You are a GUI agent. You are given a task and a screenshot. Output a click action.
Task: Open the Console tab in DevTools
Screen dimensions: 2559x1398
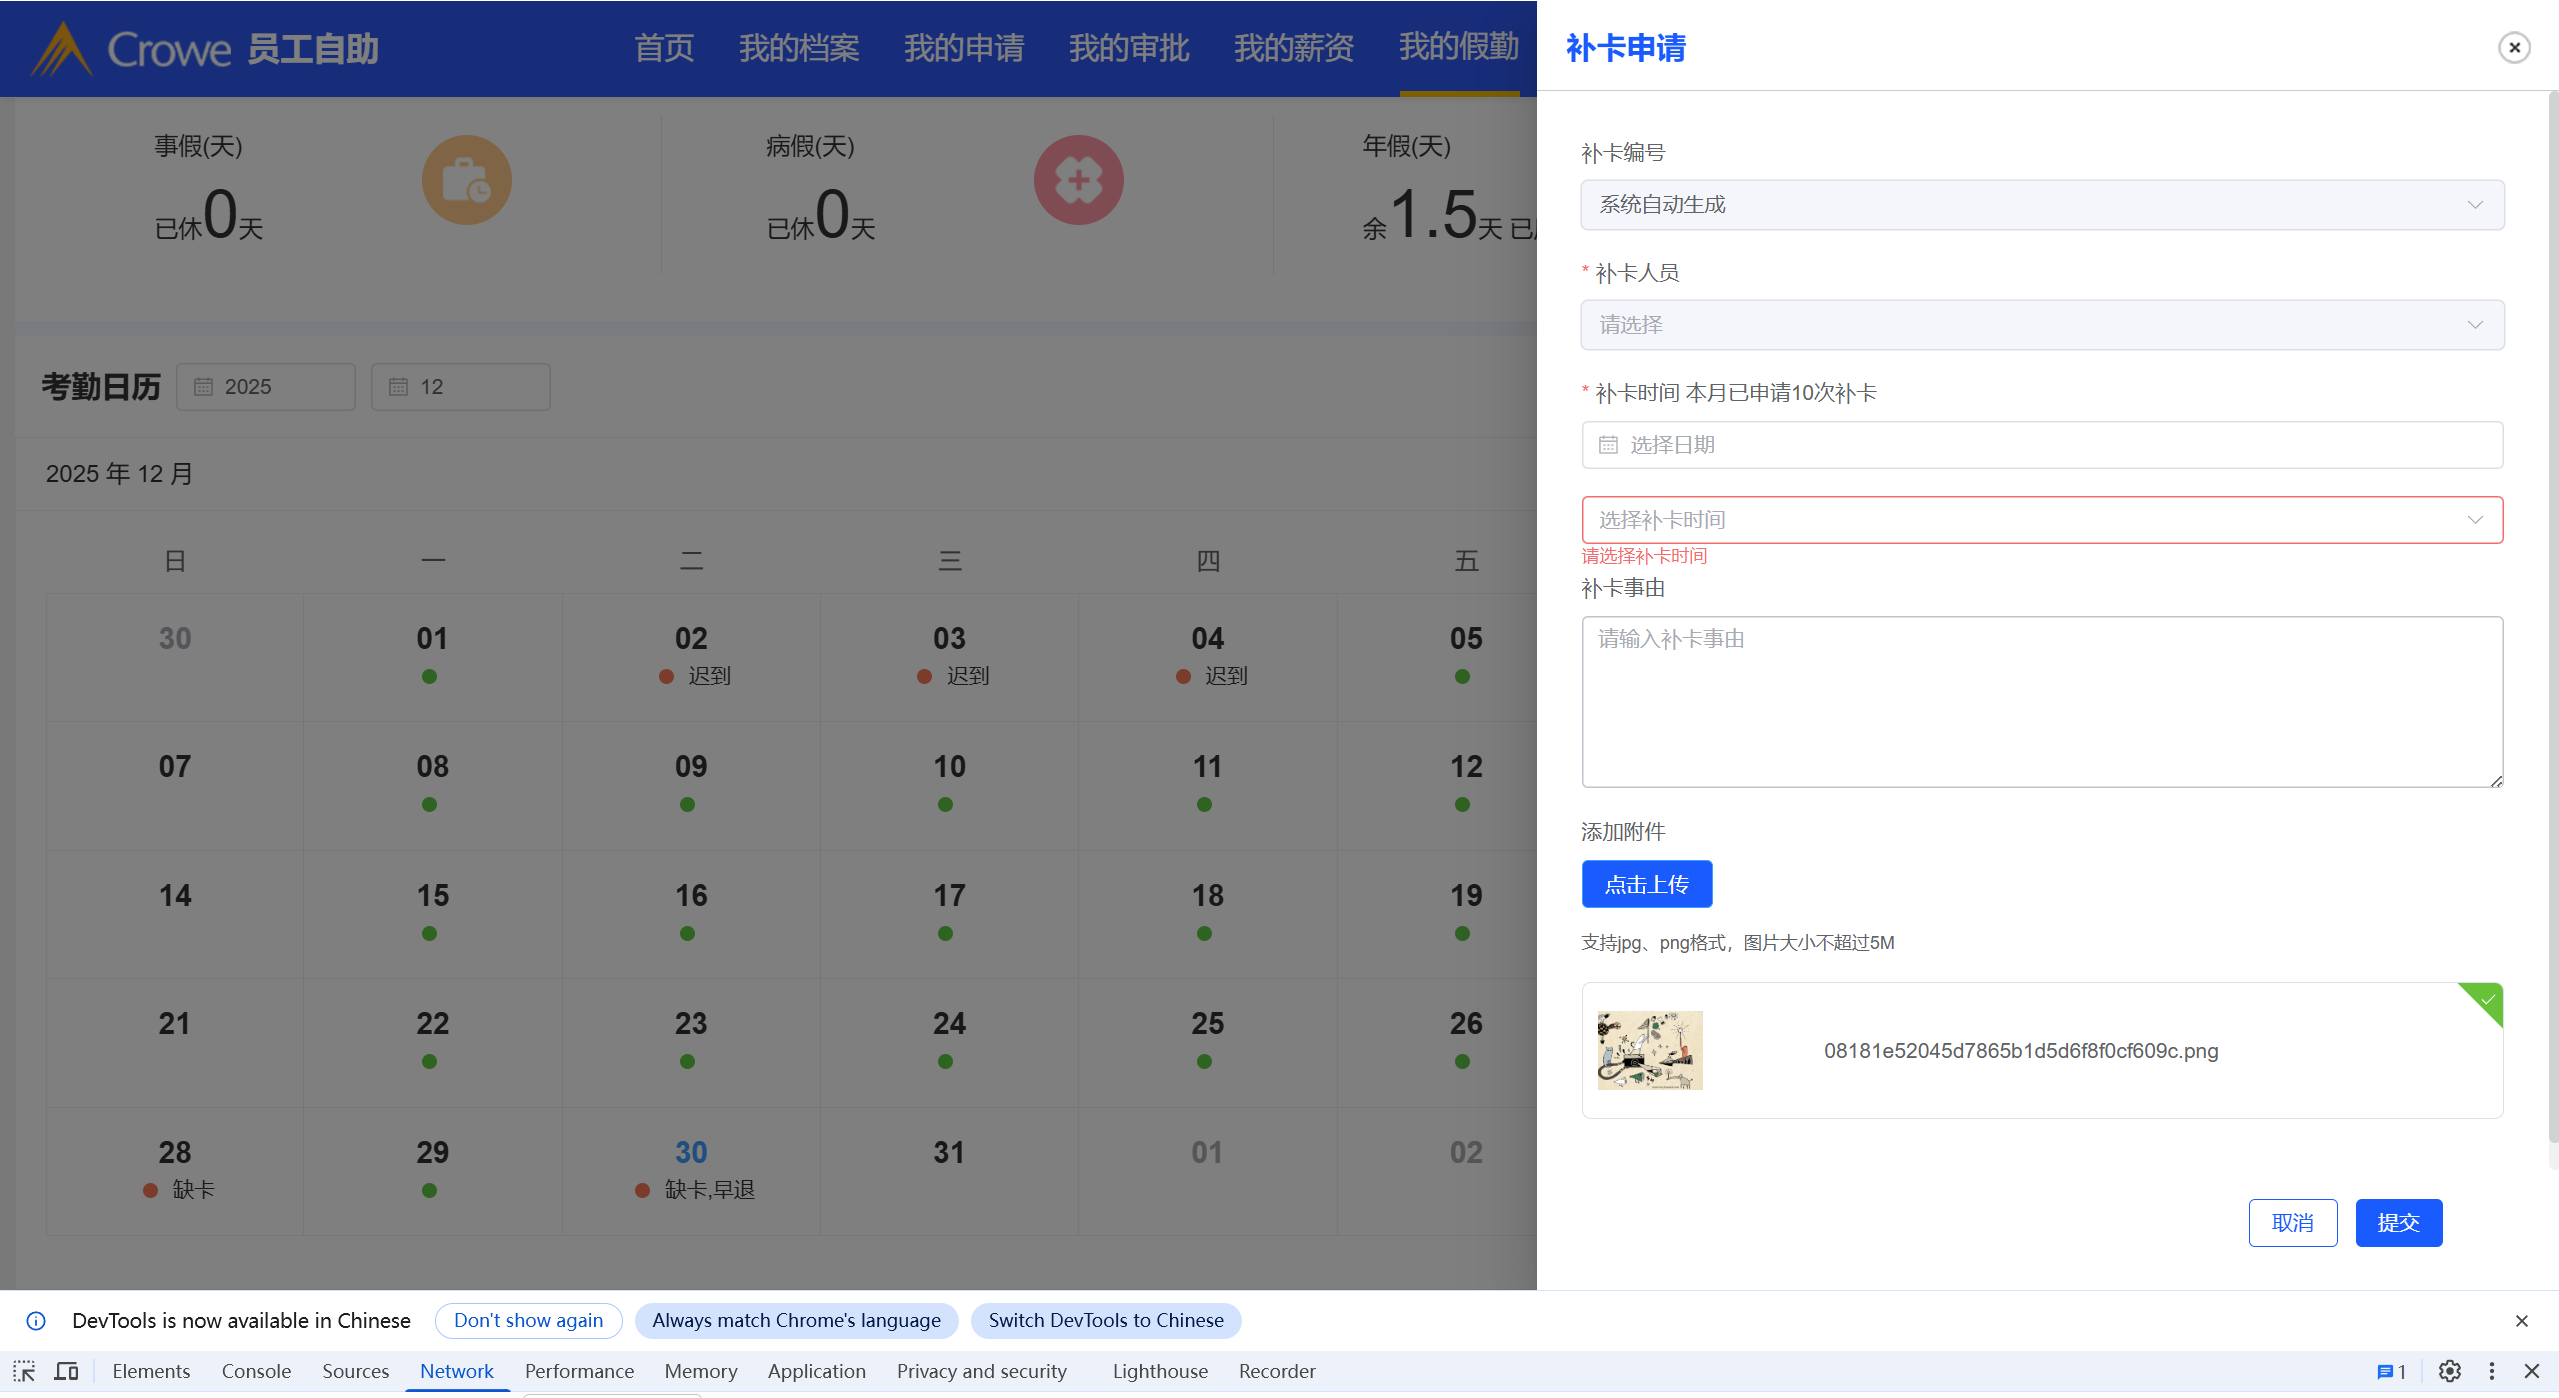pyautogui.click(x=256, y=1371)
